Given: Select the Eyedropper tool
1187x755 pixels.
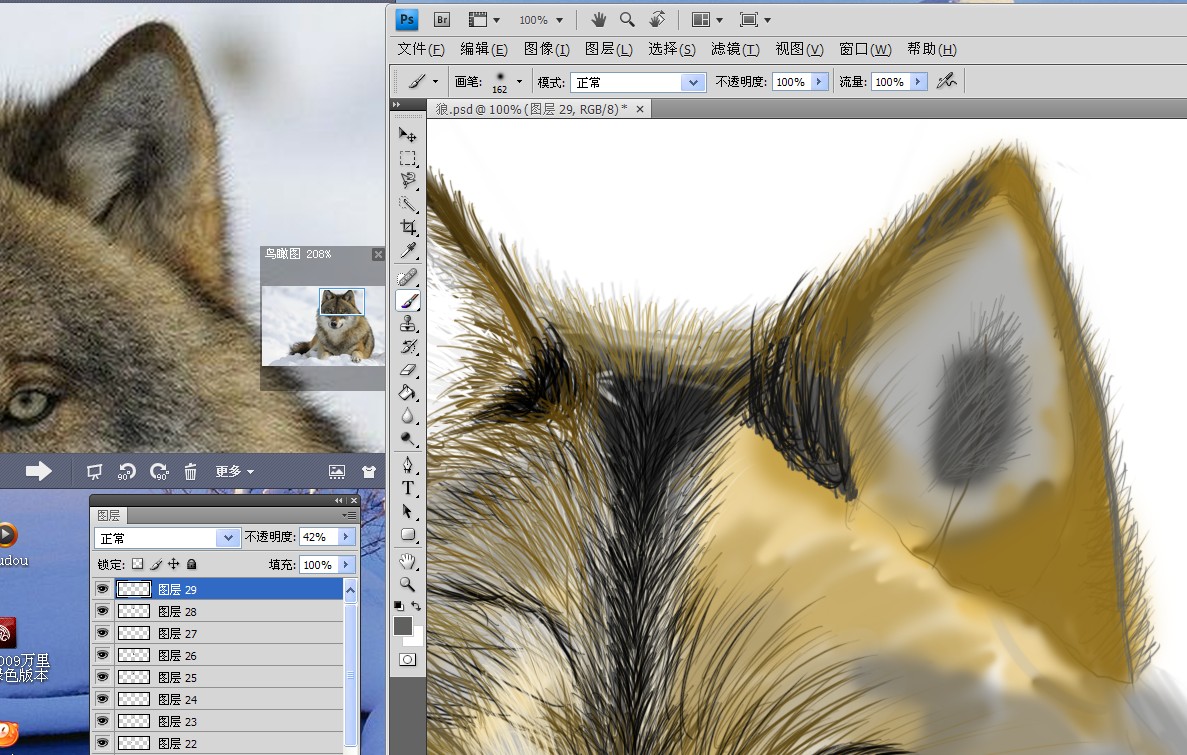Looking at the screenshot, I should (408, 252).
